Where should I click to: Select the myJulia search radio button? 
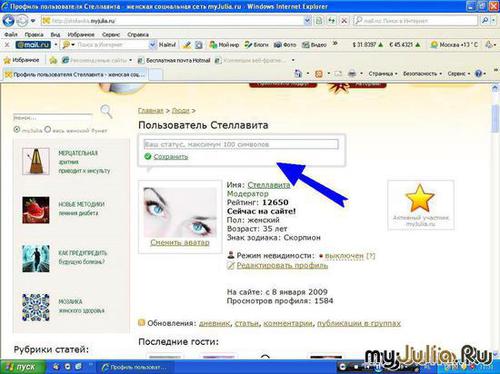[17, 129]
